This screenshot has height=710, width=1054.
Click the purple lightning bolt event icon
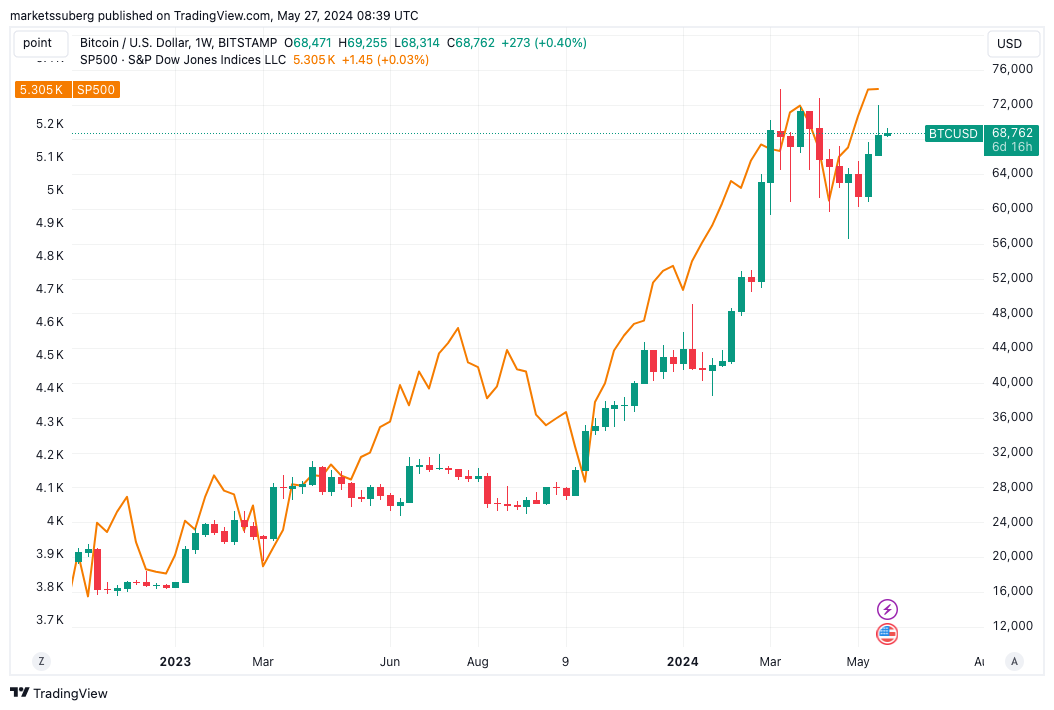(x=887, y=609)
